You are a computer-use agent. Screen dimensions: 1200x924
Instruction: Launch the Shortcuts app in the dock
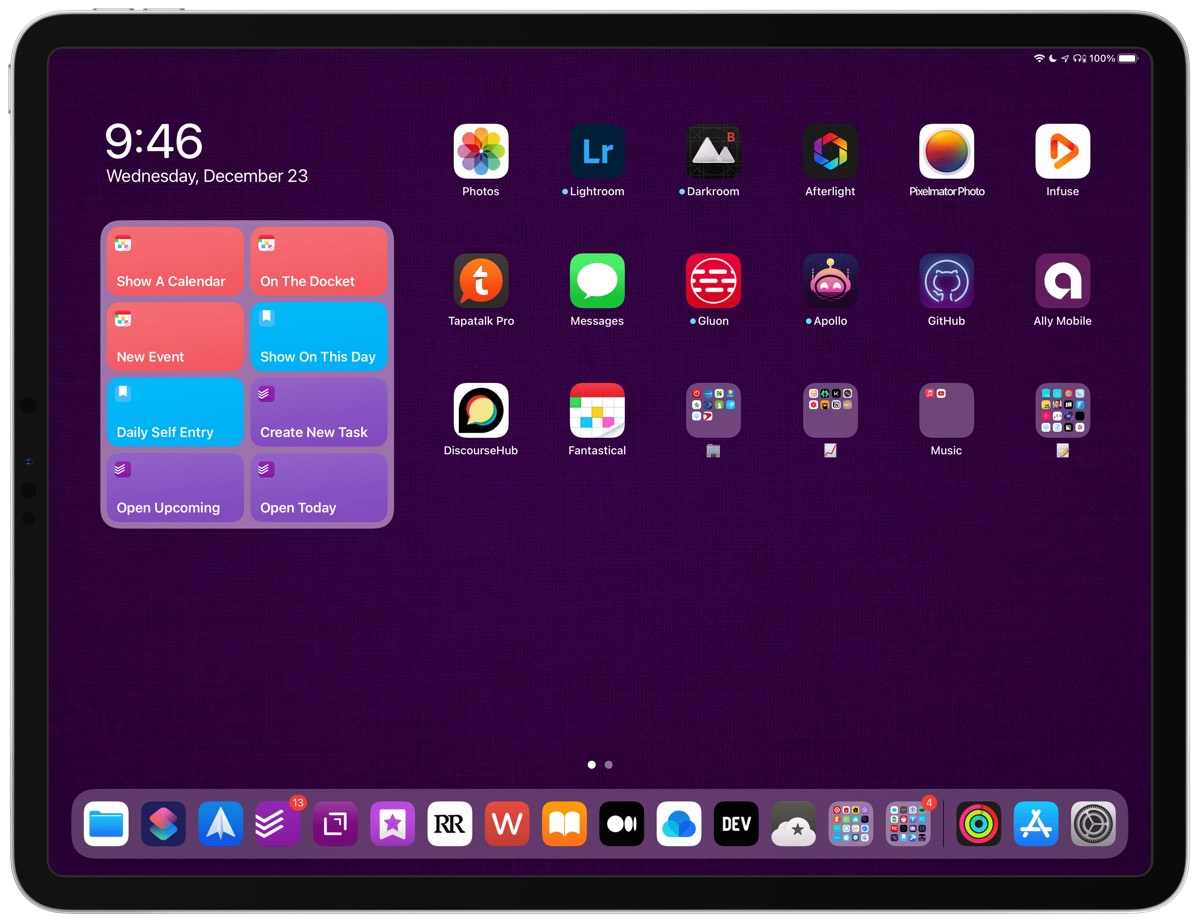163,824
